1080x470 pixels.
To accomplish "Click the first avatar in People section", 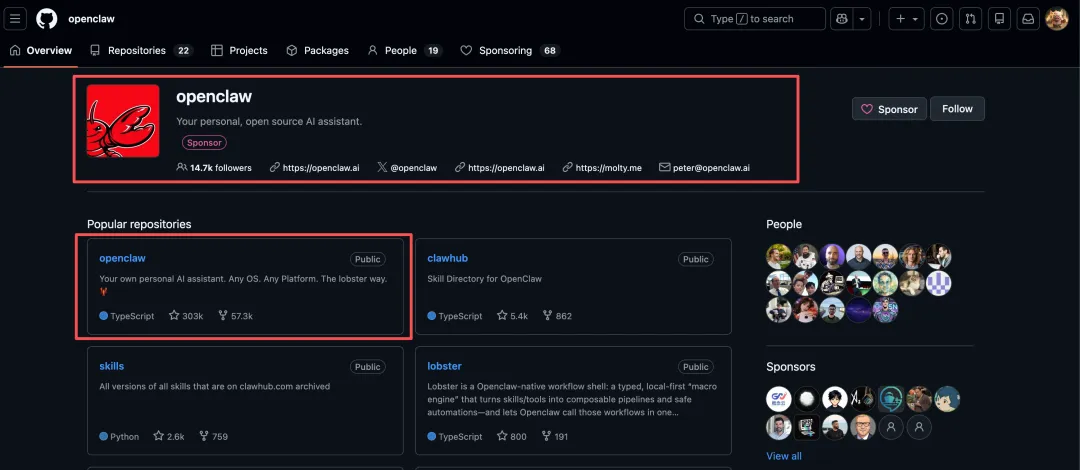I will 779,256.
